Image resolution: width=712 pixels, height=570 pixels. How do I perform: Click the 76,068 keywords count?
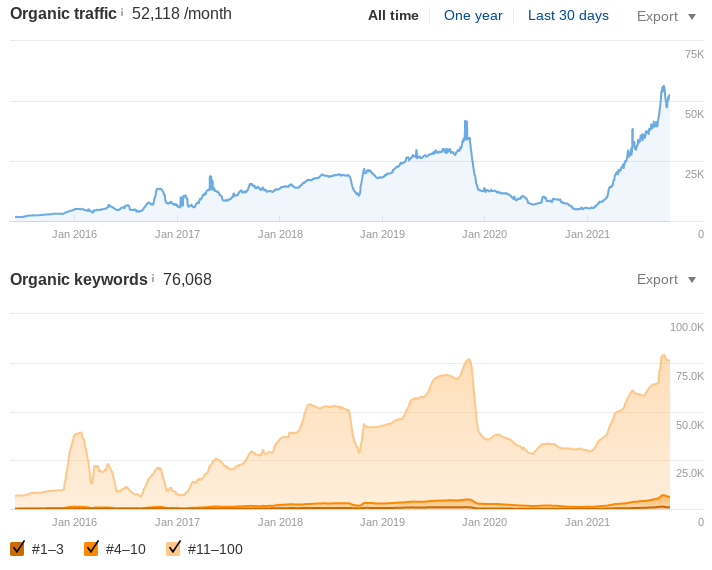click(x=187, y=279)
